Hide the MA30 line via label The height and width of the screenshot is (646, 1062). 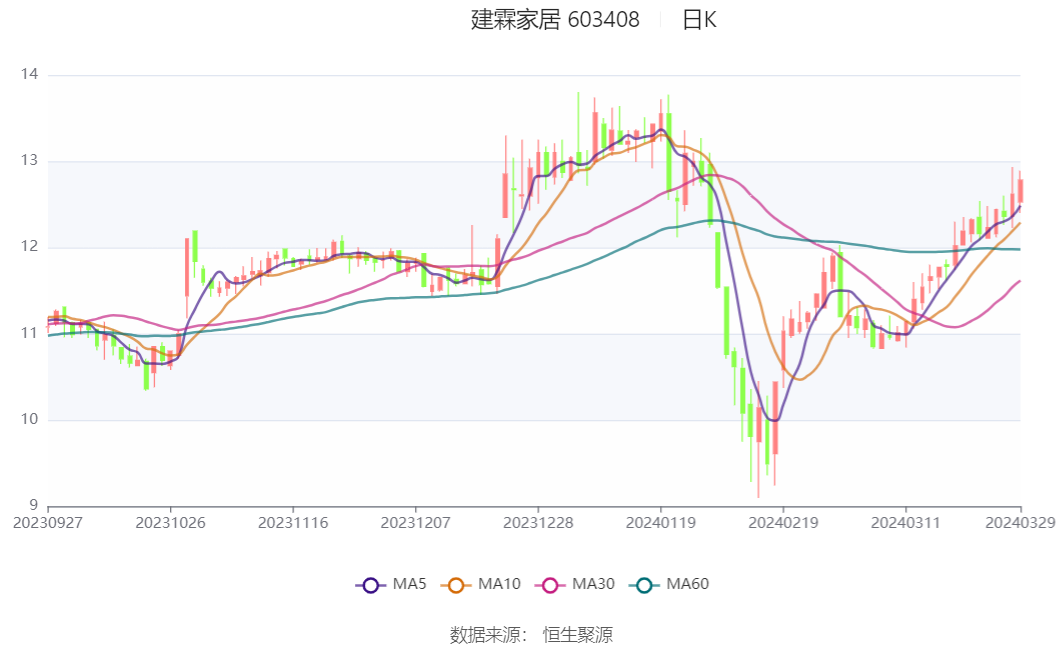click(593, 584)
